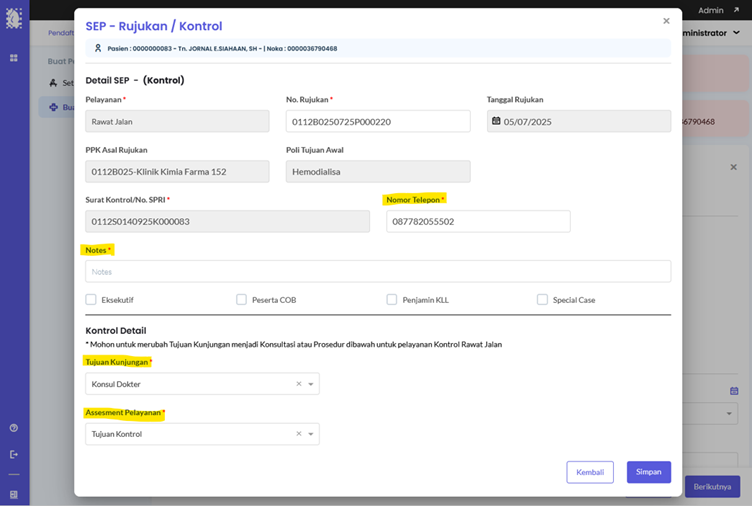Screen dimensions: 752x506
Task: Click the calendar icon in Tanggal Rujukan
Action: 496,121
